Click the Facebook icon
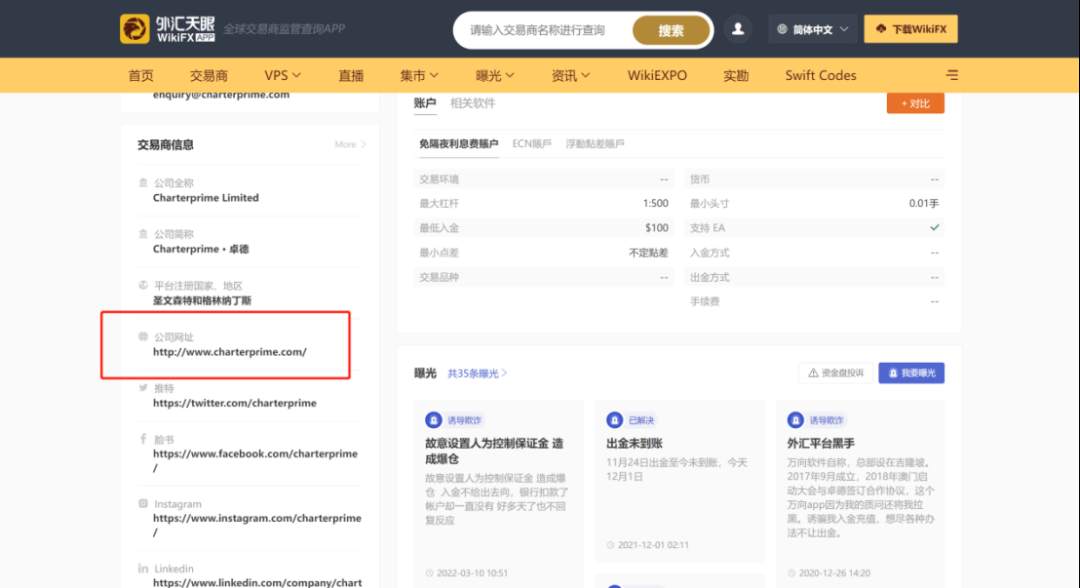 click(143, 439)
